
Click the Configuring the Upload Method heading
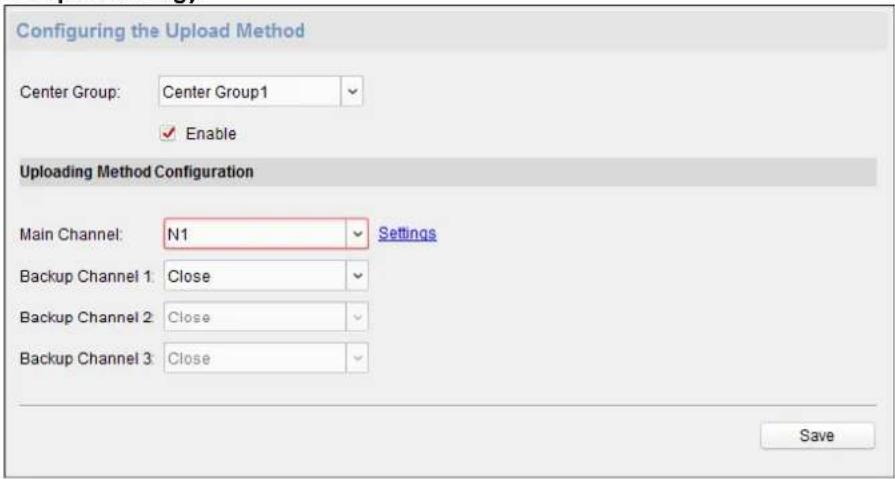pos(160,31)
